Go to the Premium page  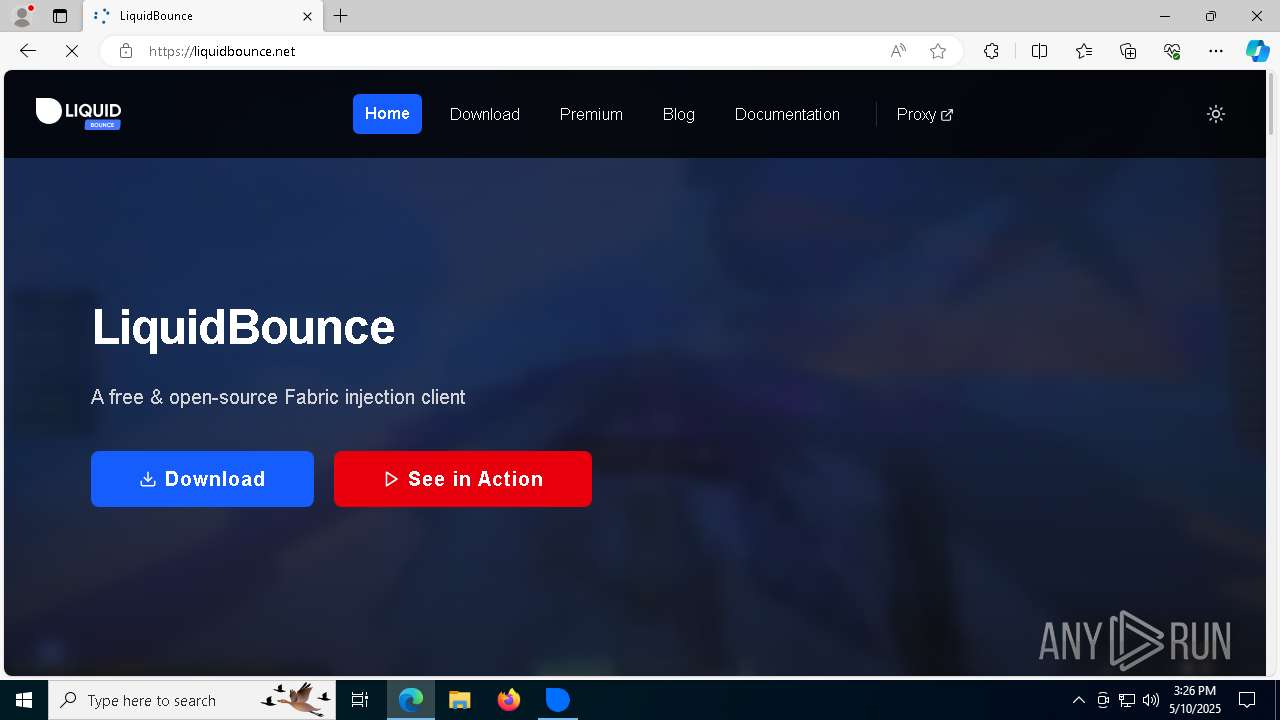point(591,114)
